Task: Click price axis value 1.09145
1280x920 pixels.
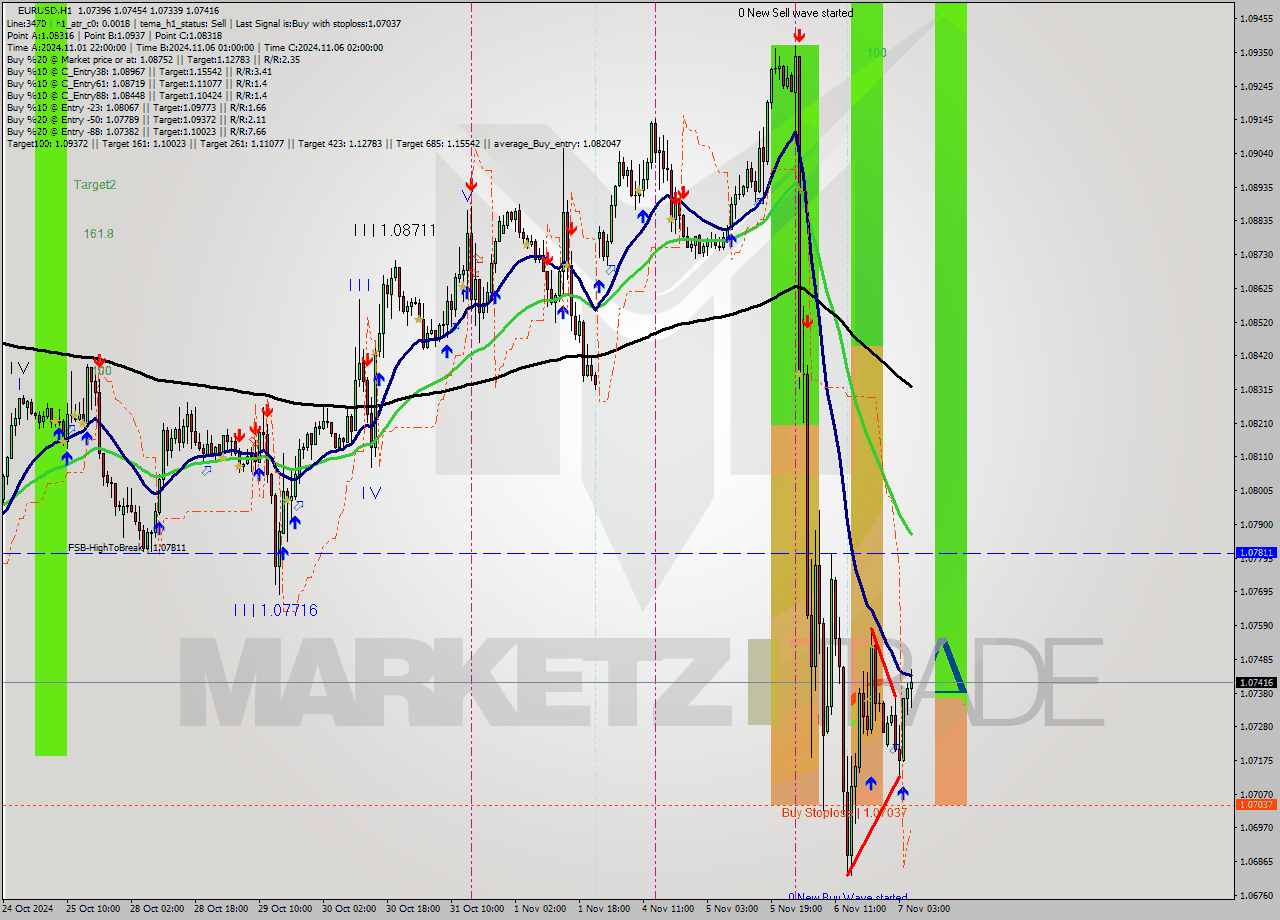Action: pos(1256,120)
